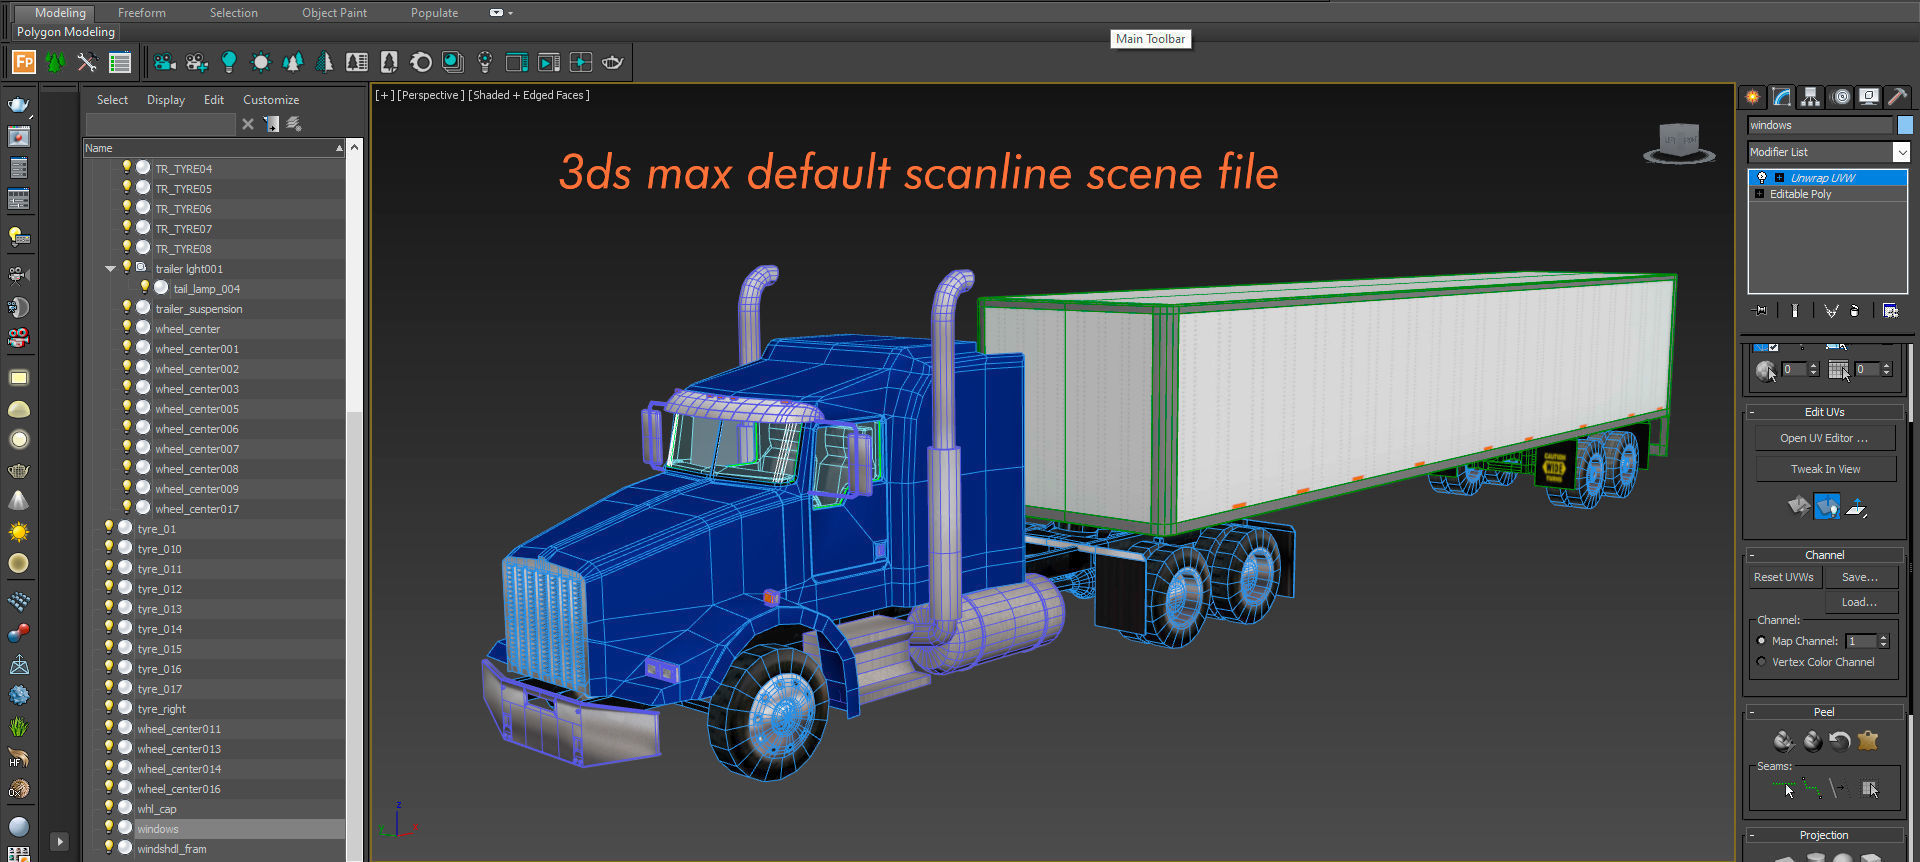Toggle visibility bulb of wheel_center
The height and width of the screenshot is (862, 1920).
click(x=127, y=328)
